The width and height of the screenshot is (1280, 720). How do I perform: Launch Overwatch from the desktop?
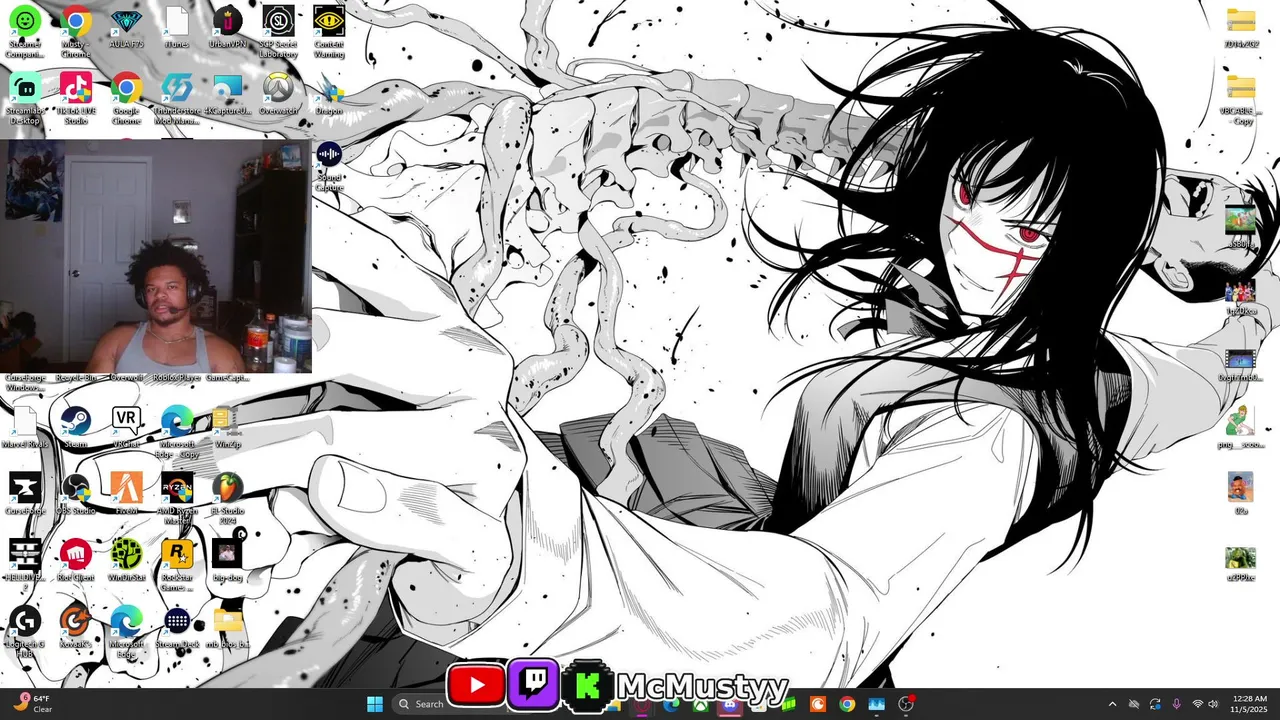(x=278, y=94)
